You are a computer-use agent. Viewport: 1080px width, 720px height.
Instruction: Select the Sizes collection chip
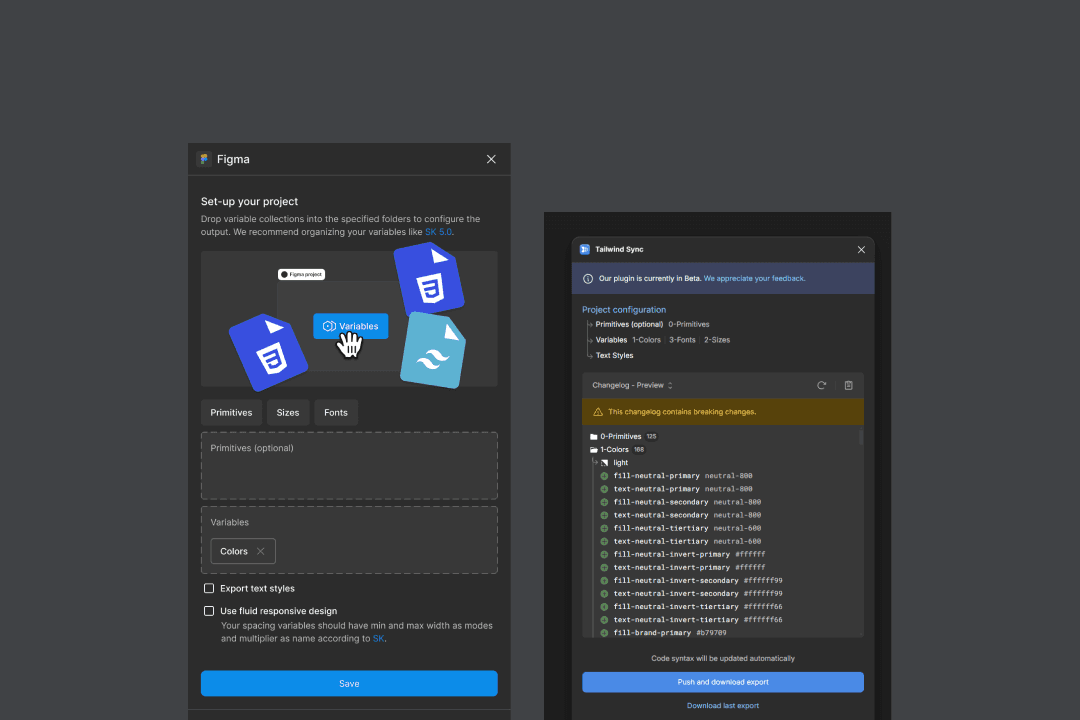288,413
